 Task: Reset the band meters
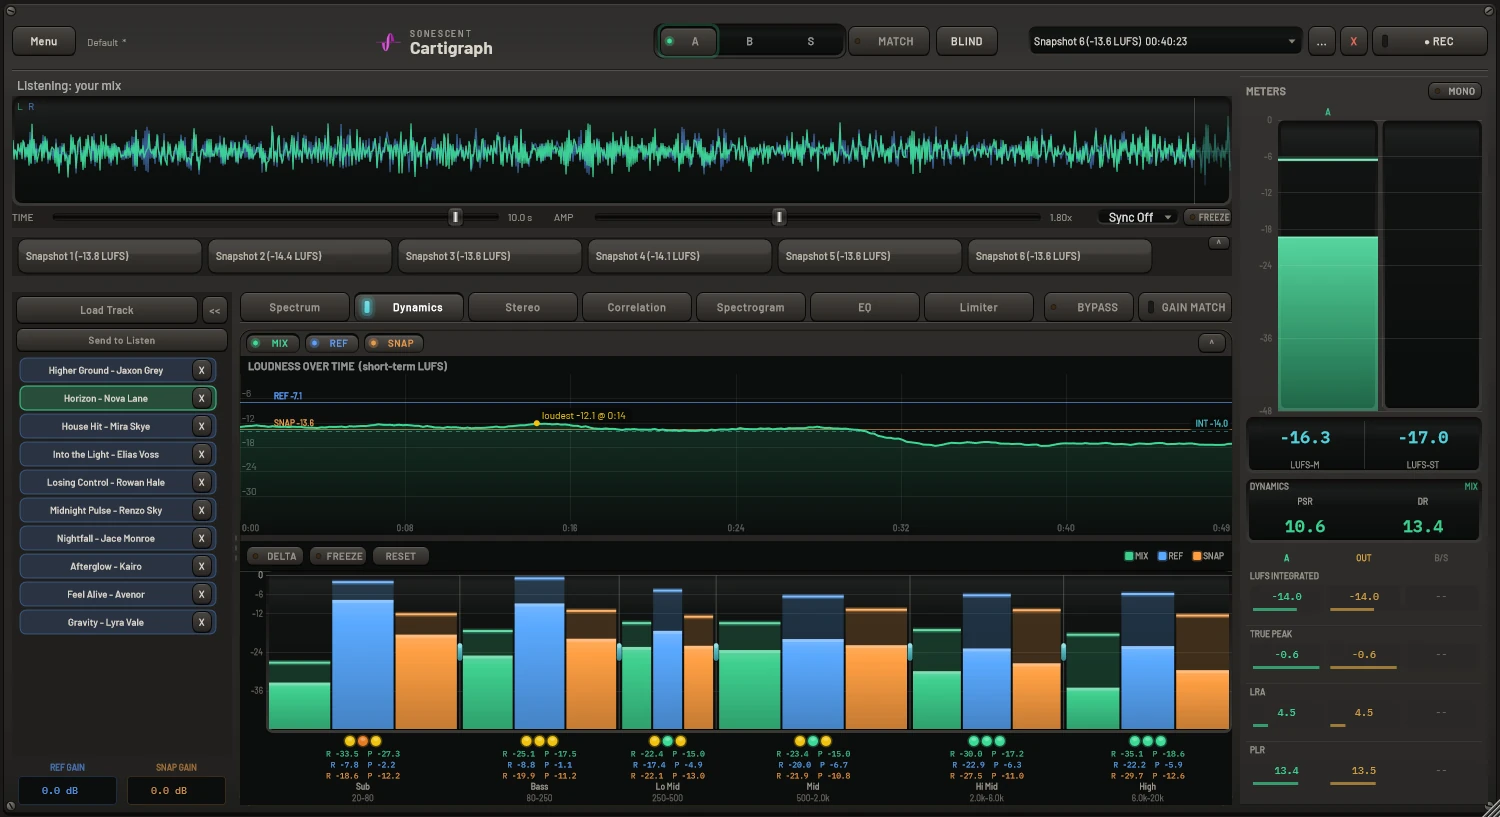point(400,556)
